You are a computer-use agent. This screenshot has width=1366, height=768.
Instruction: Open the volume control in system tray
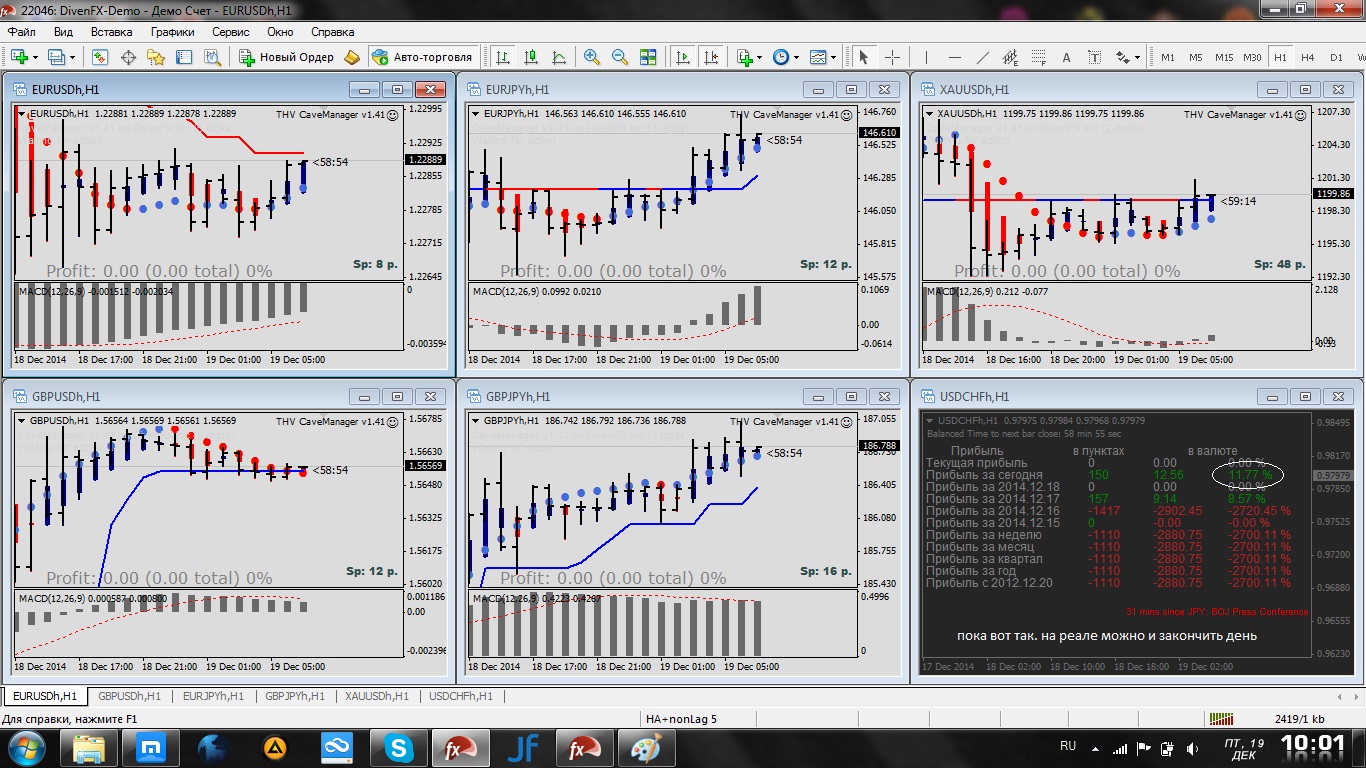point(1191,747)
